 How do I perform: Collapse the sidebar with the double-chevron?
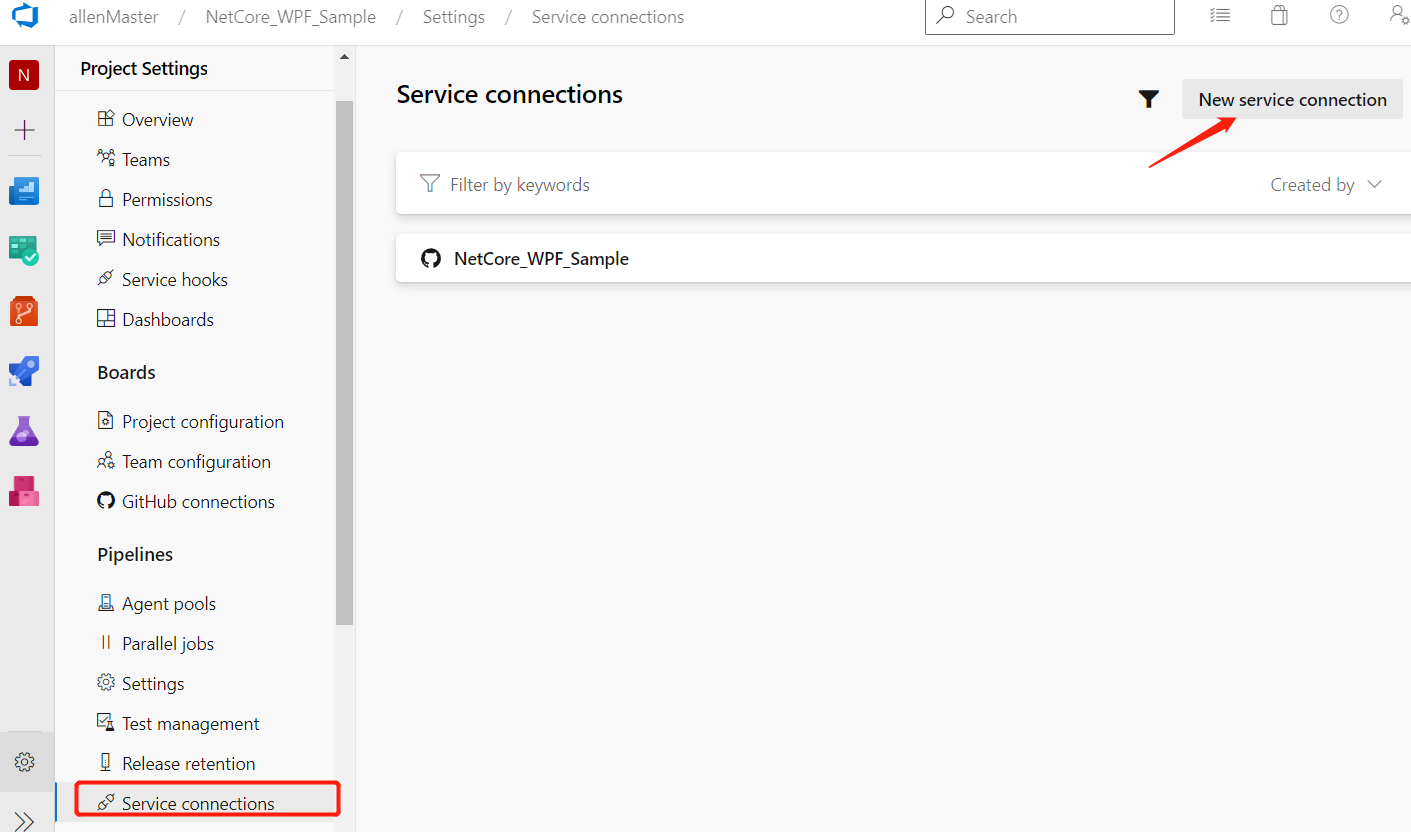point(24,822)
